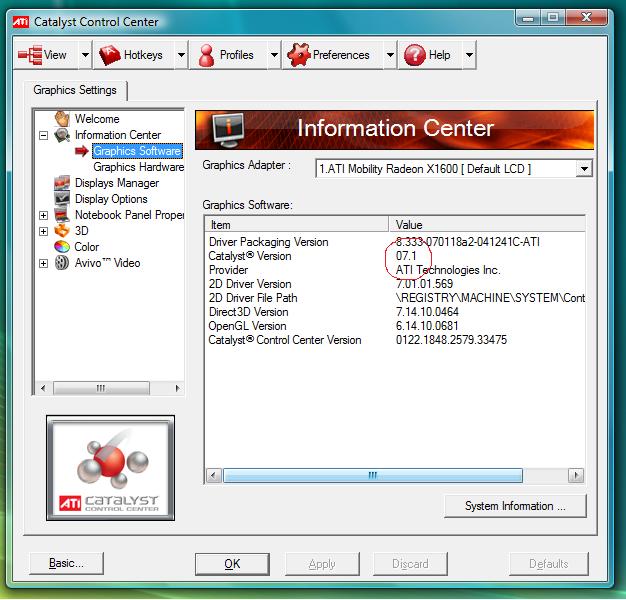Click the software list scroll right arrow
The image size is (626, 600).
click(x=576, y=475)
